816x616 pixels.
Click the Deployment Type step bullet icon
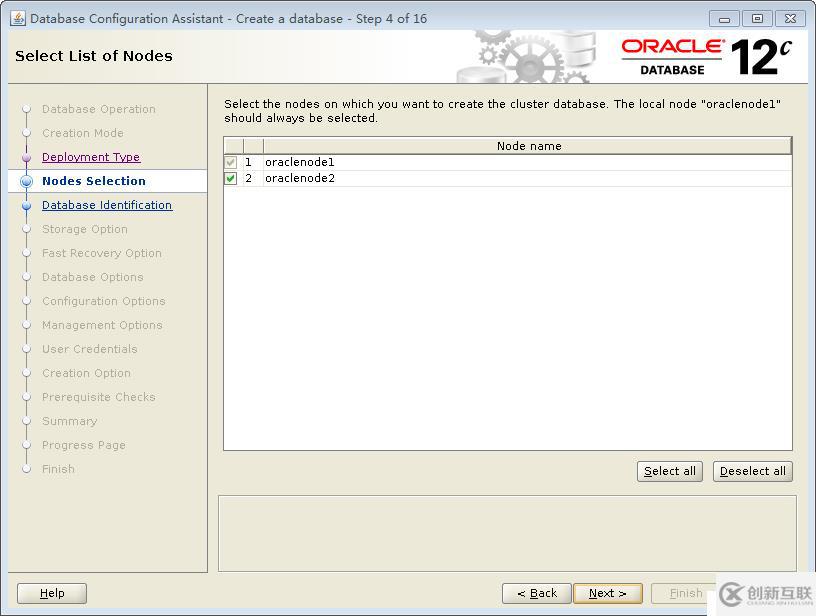[x=27, y=157]
